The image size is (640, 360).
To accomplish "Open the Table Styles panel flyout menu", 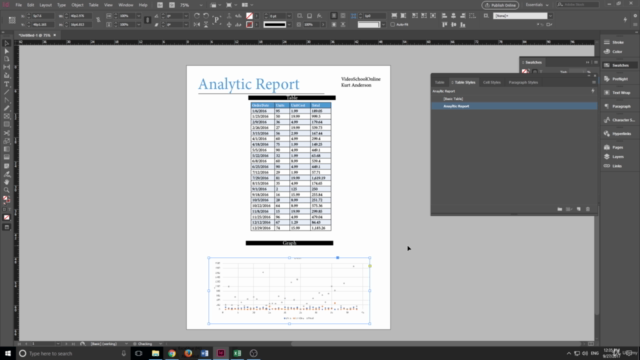I will pos(593,82).
